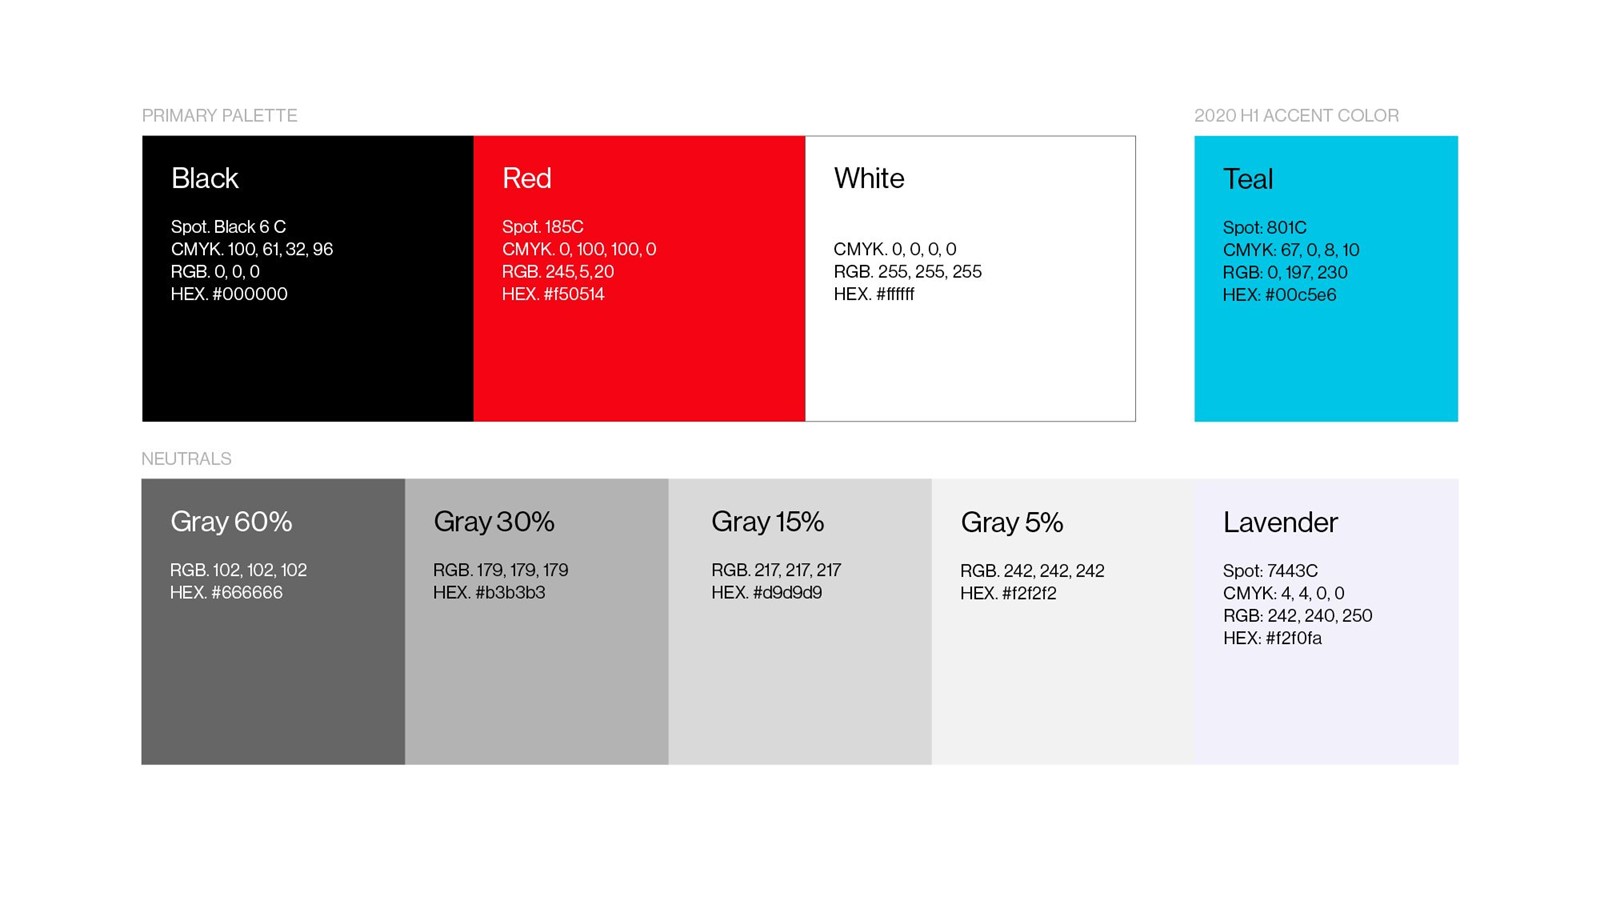Click the NEUTRALS section heading
Image resolution: width=1600 pixels, height=901 pixels.
coord(186,459)
